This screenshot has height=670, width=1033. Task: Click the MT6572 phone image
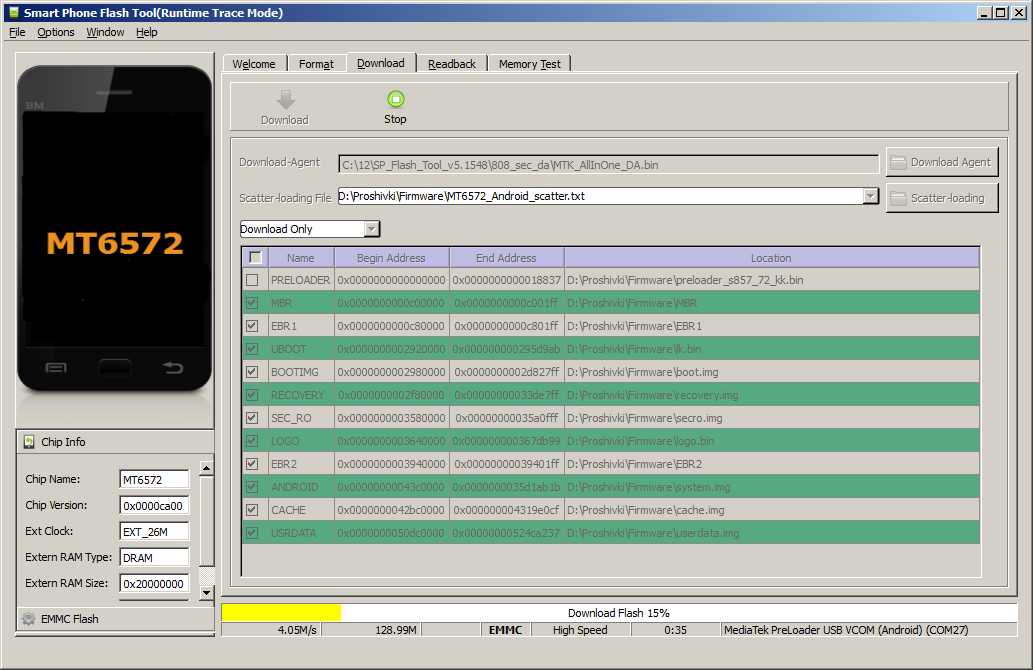(115, 229)
